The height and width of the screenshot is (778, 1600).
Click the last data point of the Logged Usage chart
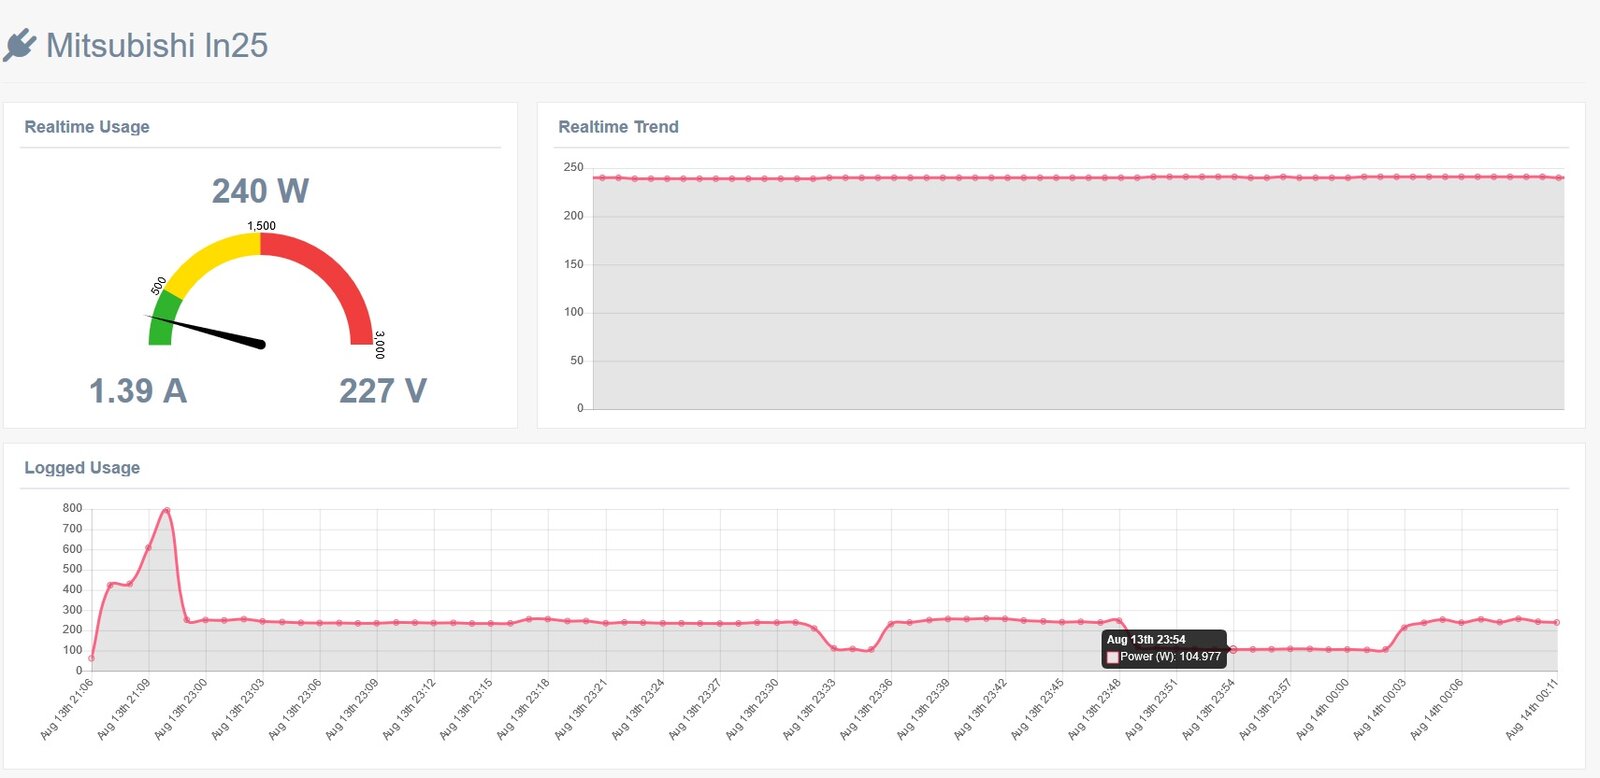click(x=1557, y=622)
